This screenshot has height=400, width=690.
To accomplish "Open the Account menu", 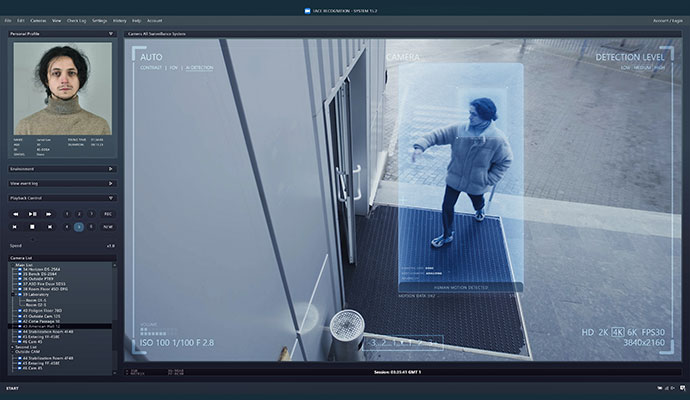I will (x=154, y=21).
